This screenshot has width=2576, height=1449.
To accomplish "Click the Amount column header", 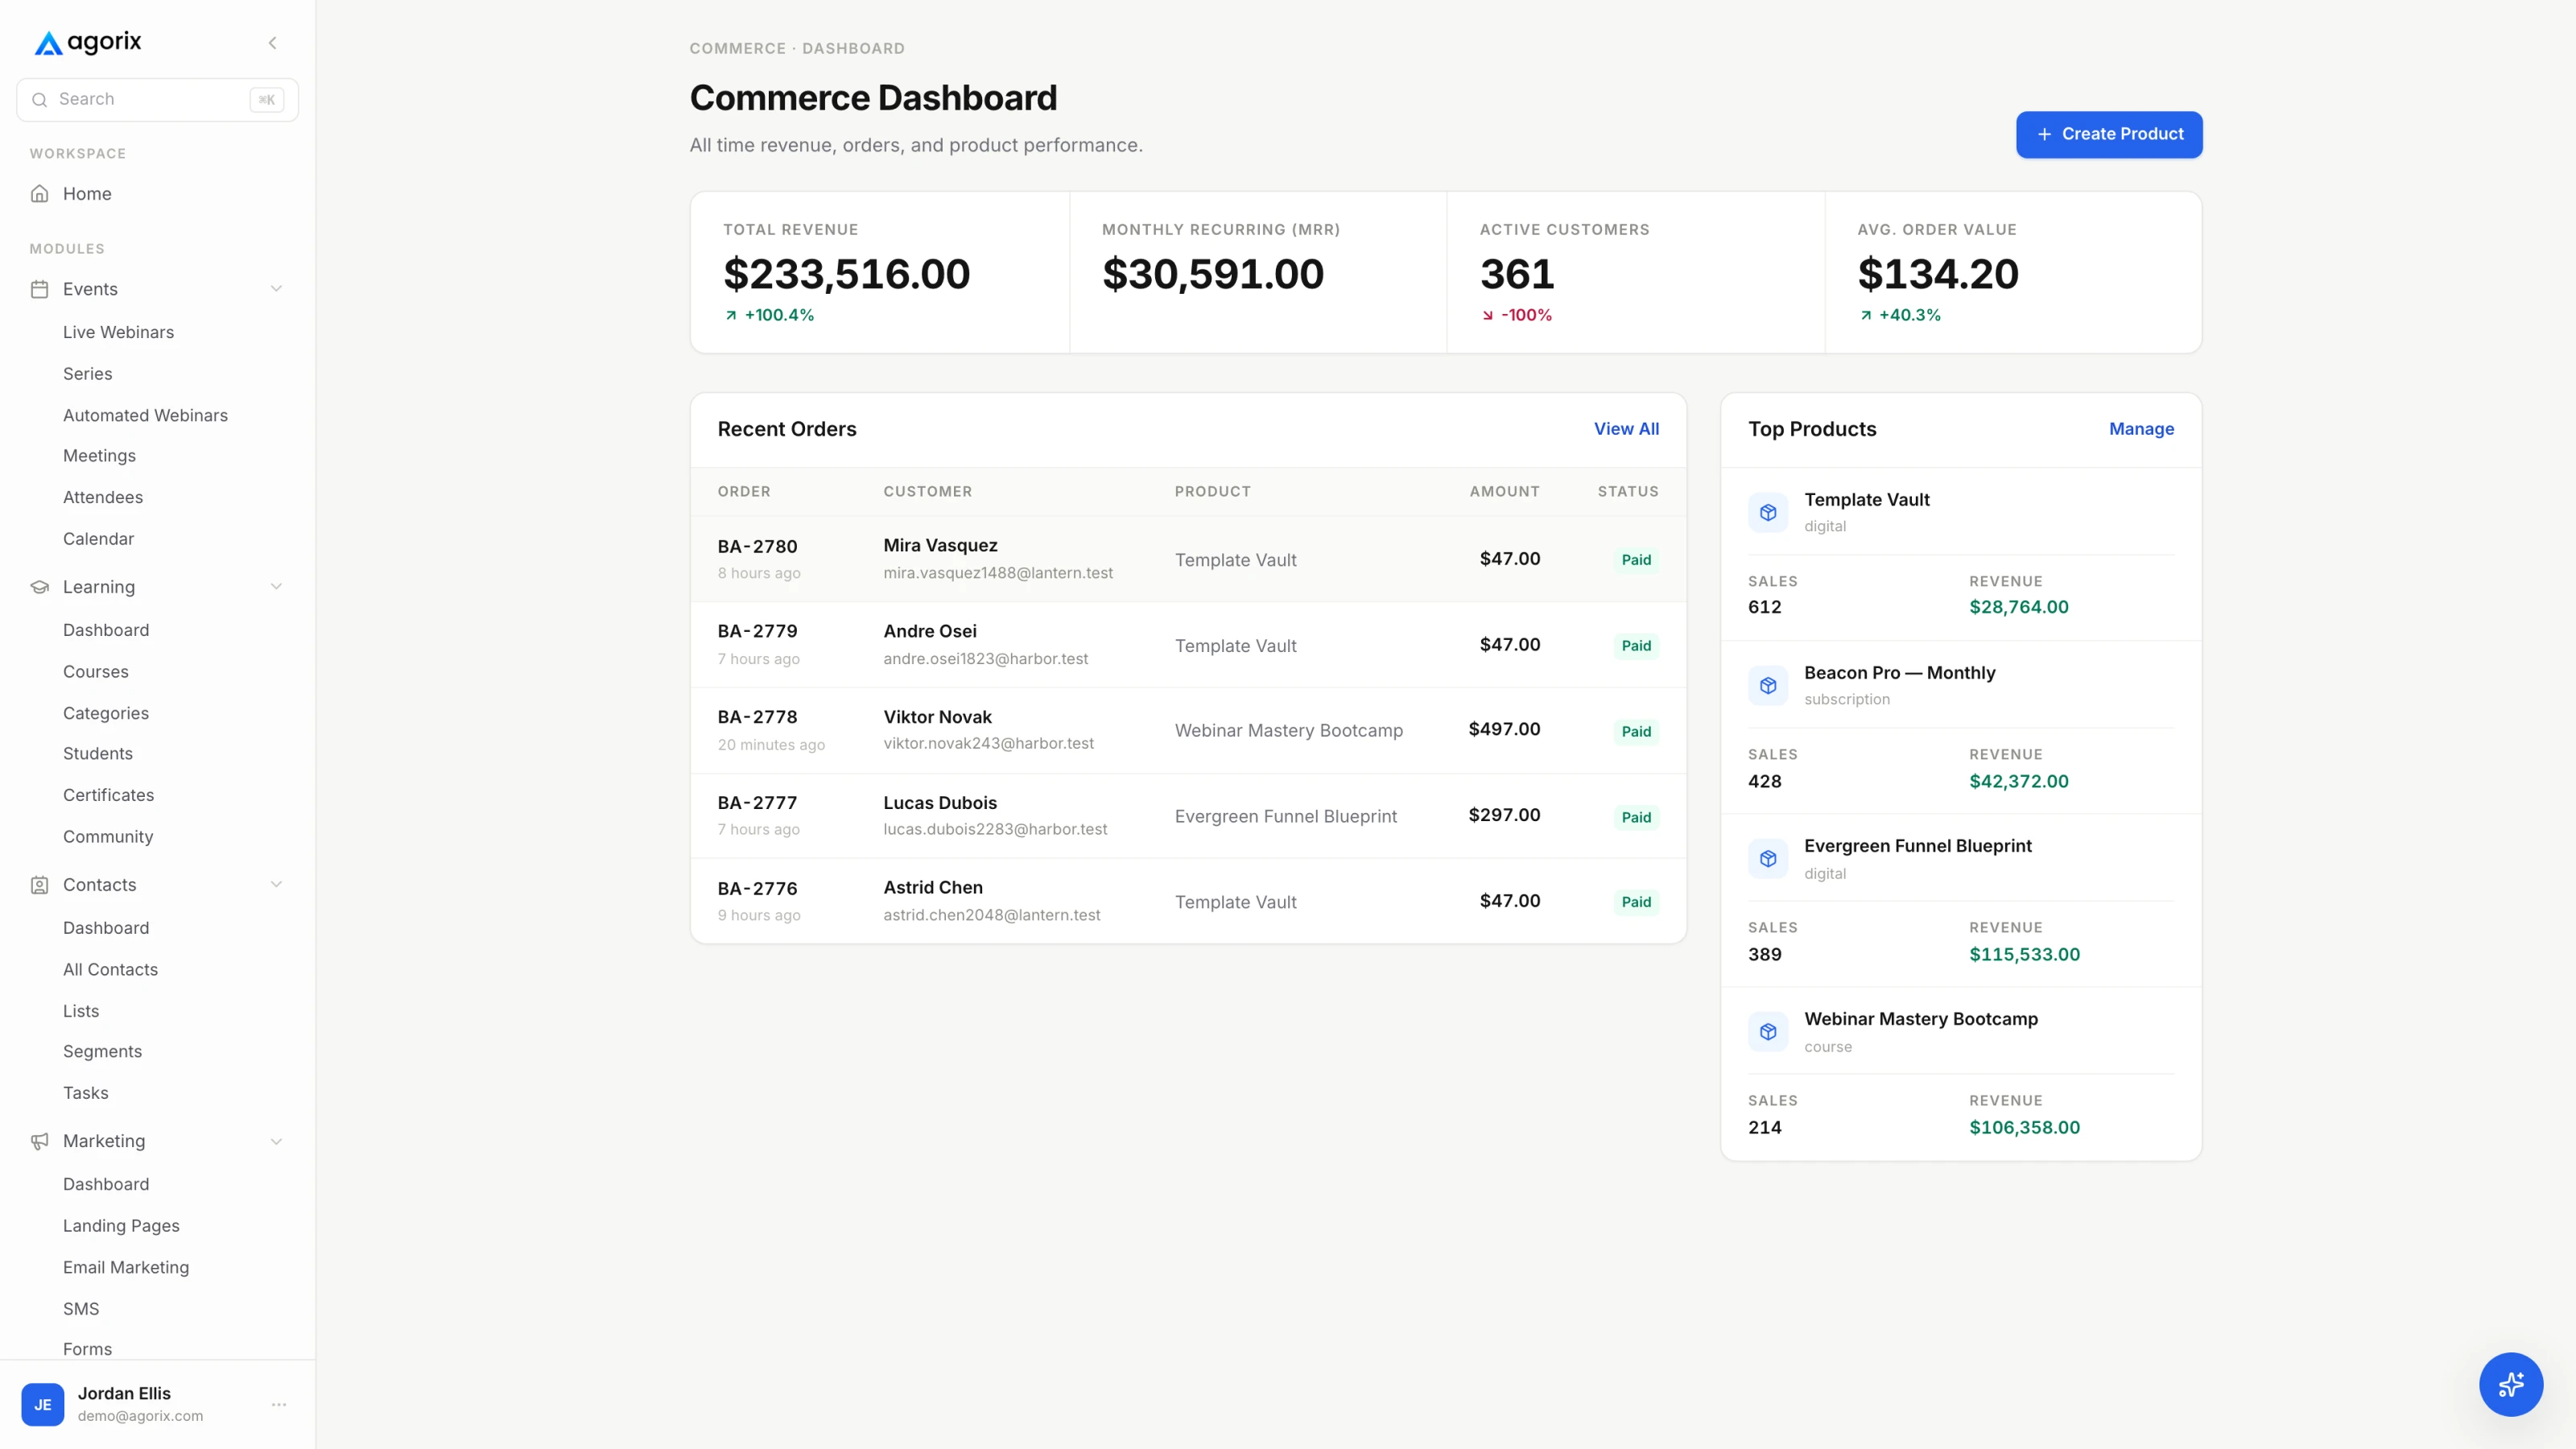I will [1504, 491].
